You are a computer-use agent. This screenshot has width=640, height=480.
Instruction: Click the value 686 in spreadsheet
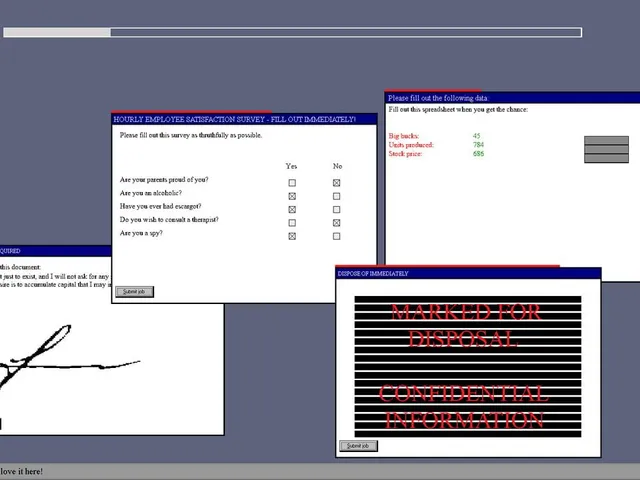click(x=478, y=154)
